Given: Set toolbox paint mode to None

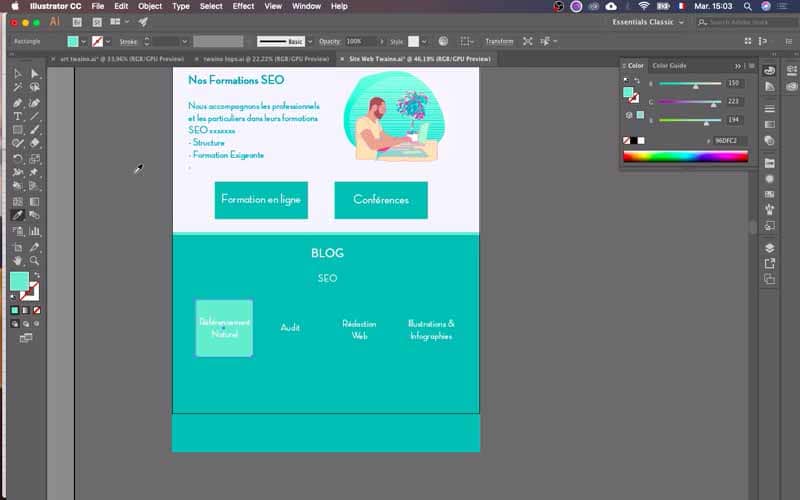Looking at the screenshot, I should [37, 310].
